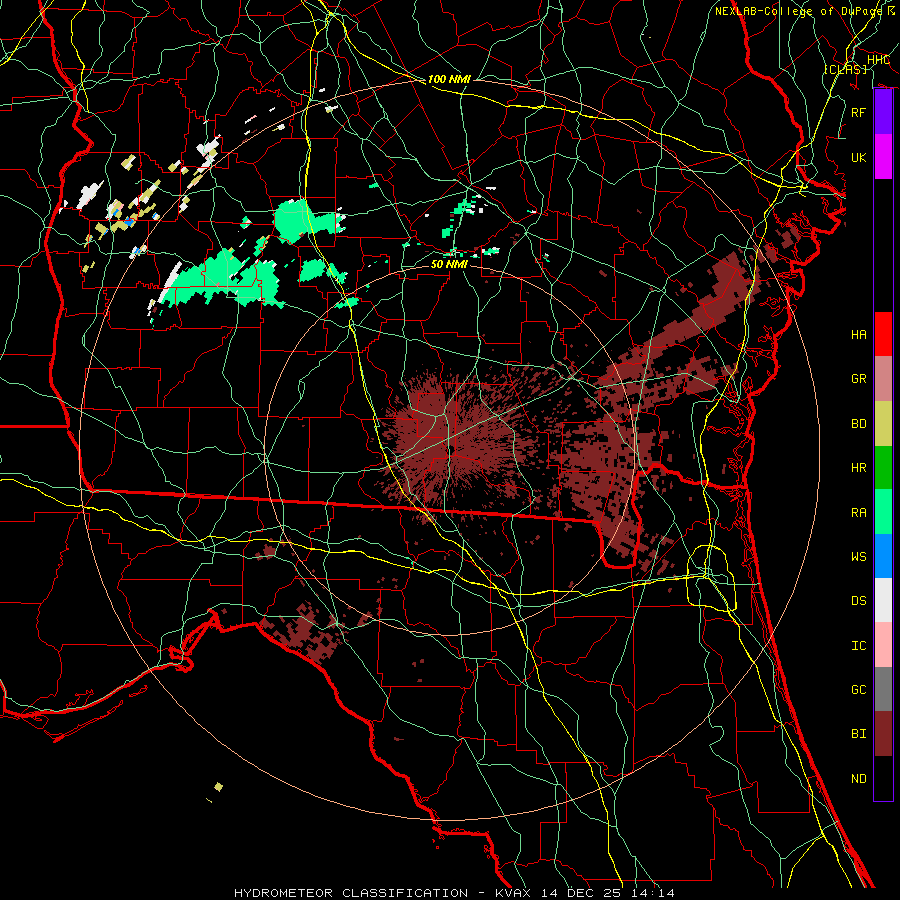Click the HR legend label
The height and width of the screenshot is (900, 900).
click(x=859, y=468)
